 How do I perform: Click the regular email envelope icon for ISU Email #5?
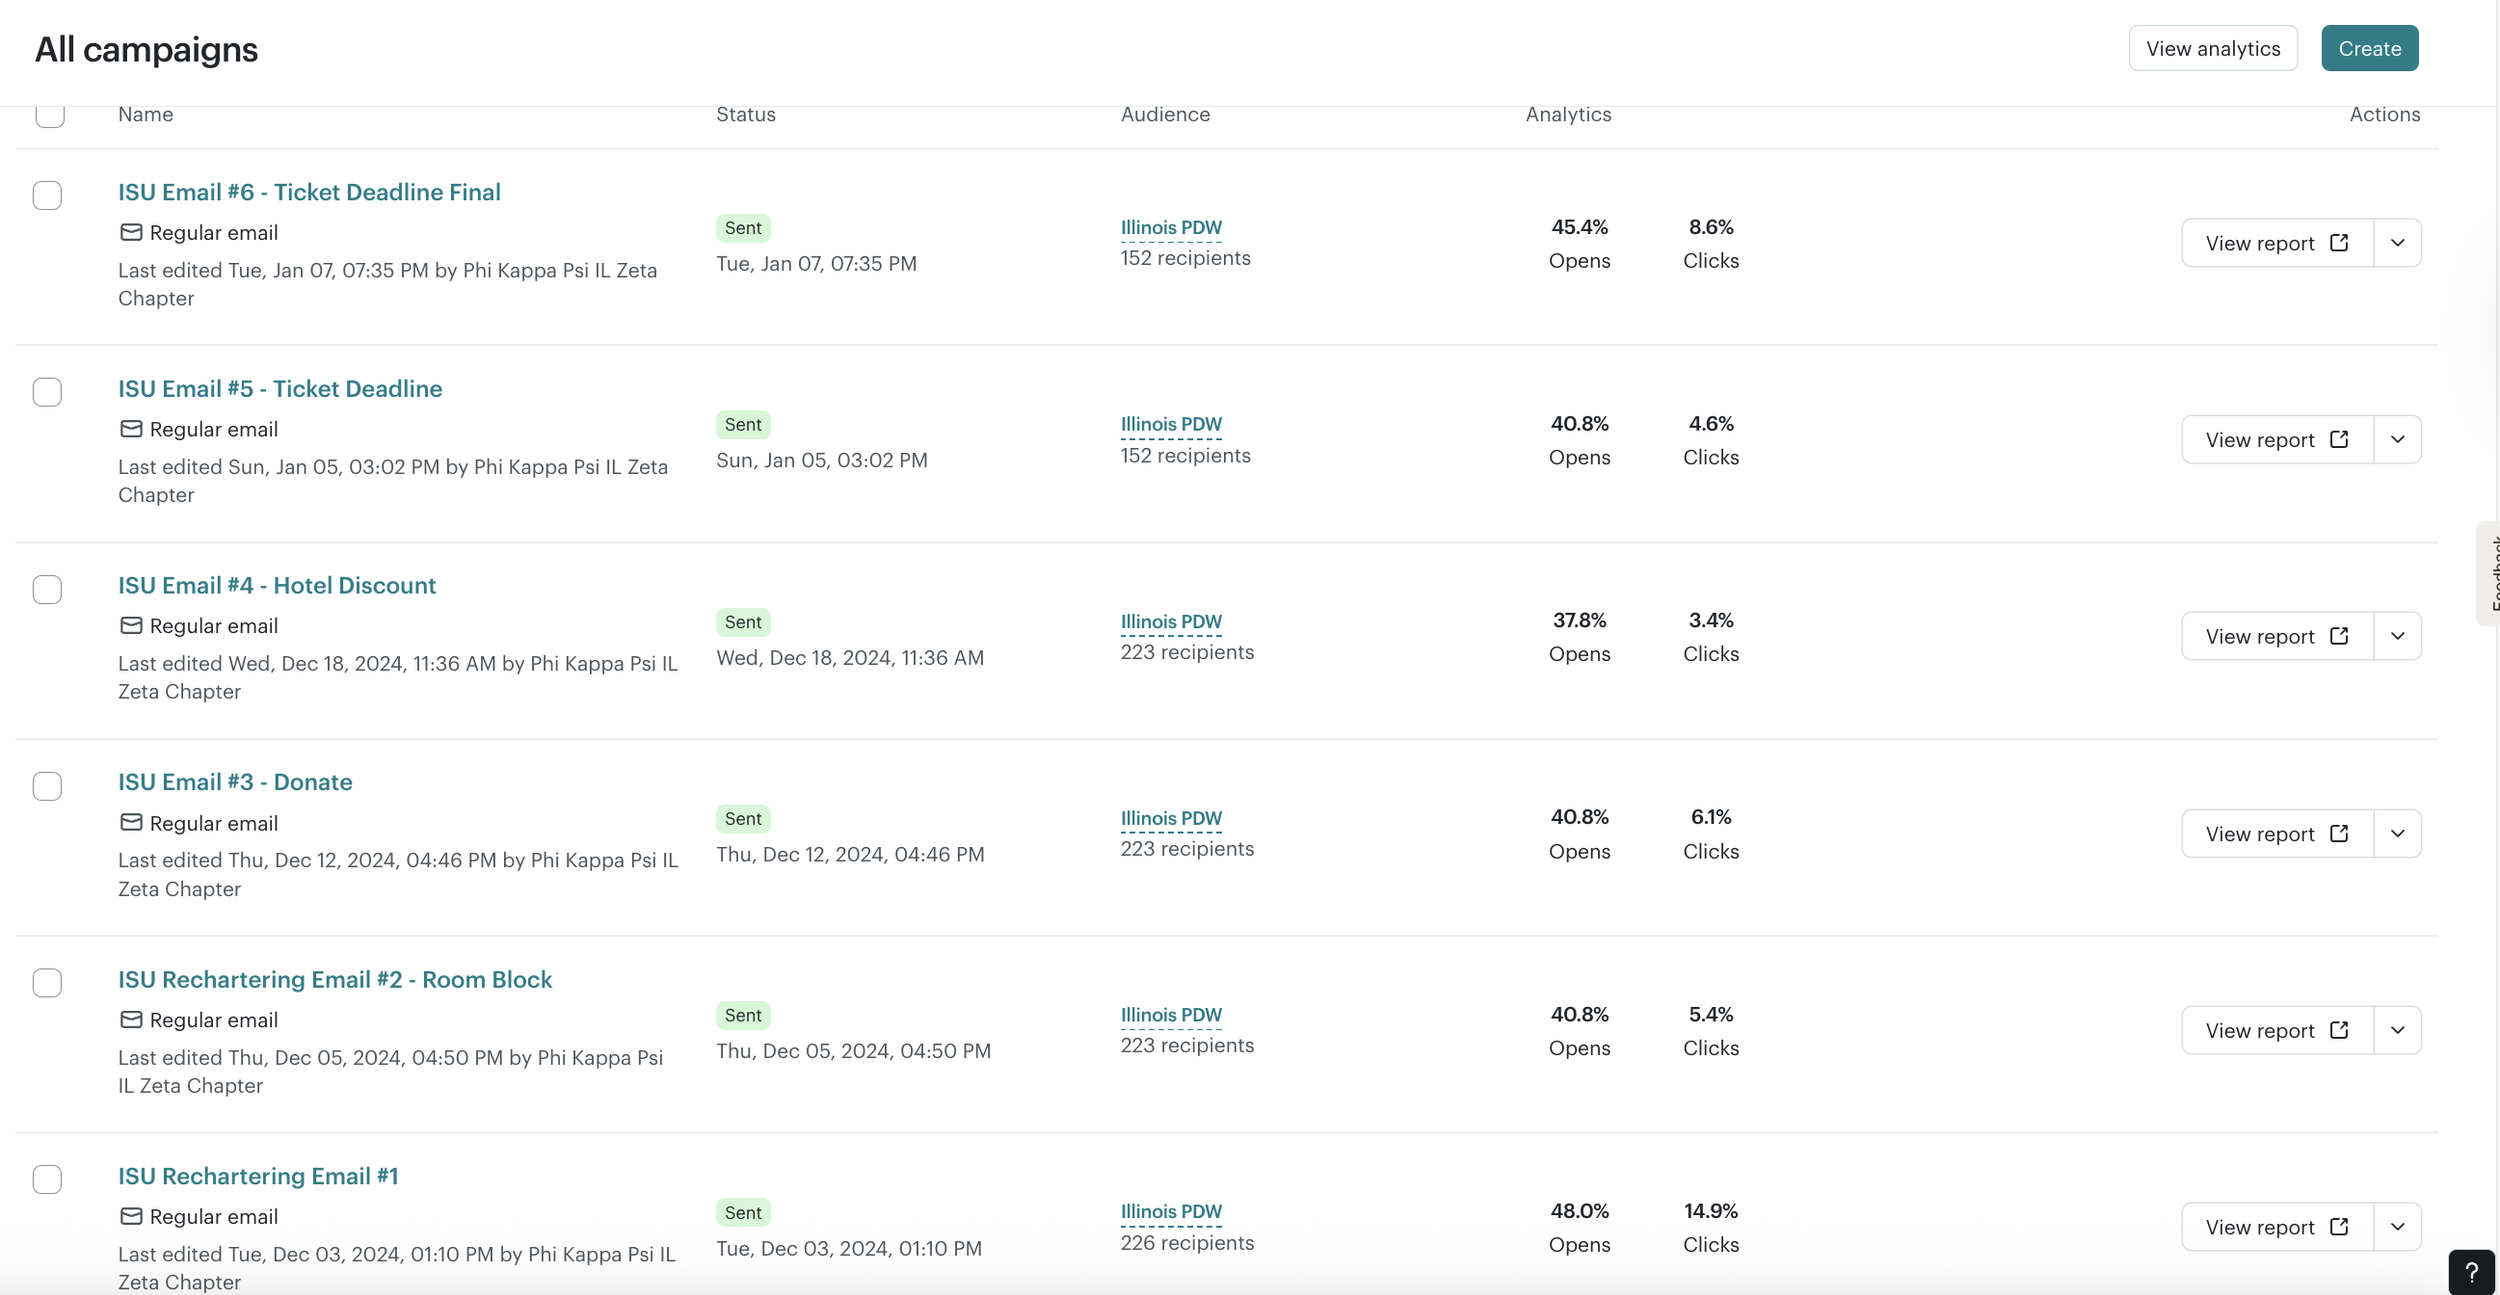tap(130, 428)
